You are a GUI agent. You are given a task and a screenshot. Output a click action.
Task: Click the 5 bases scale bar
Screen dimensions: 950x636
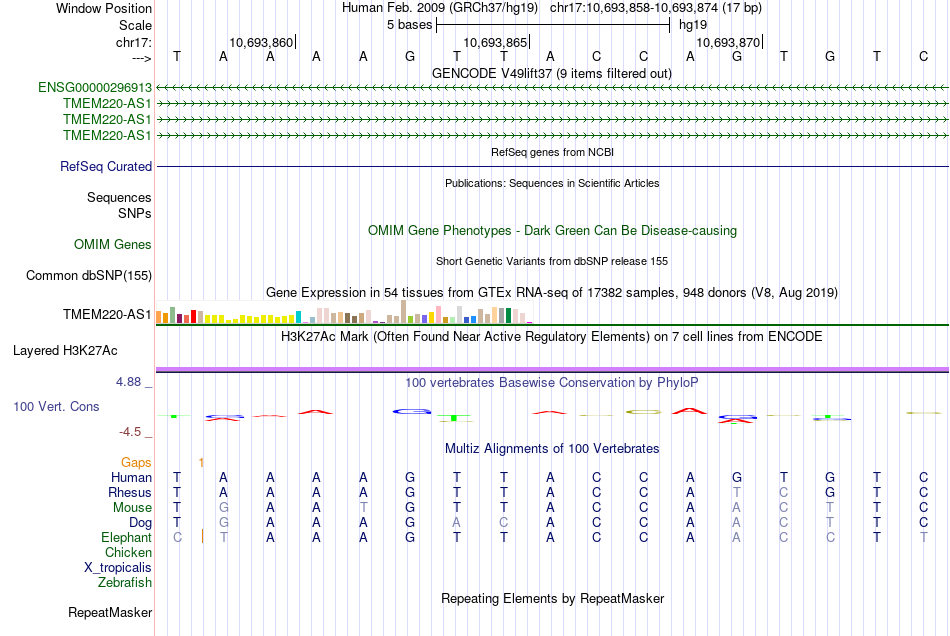coord(553,25)
